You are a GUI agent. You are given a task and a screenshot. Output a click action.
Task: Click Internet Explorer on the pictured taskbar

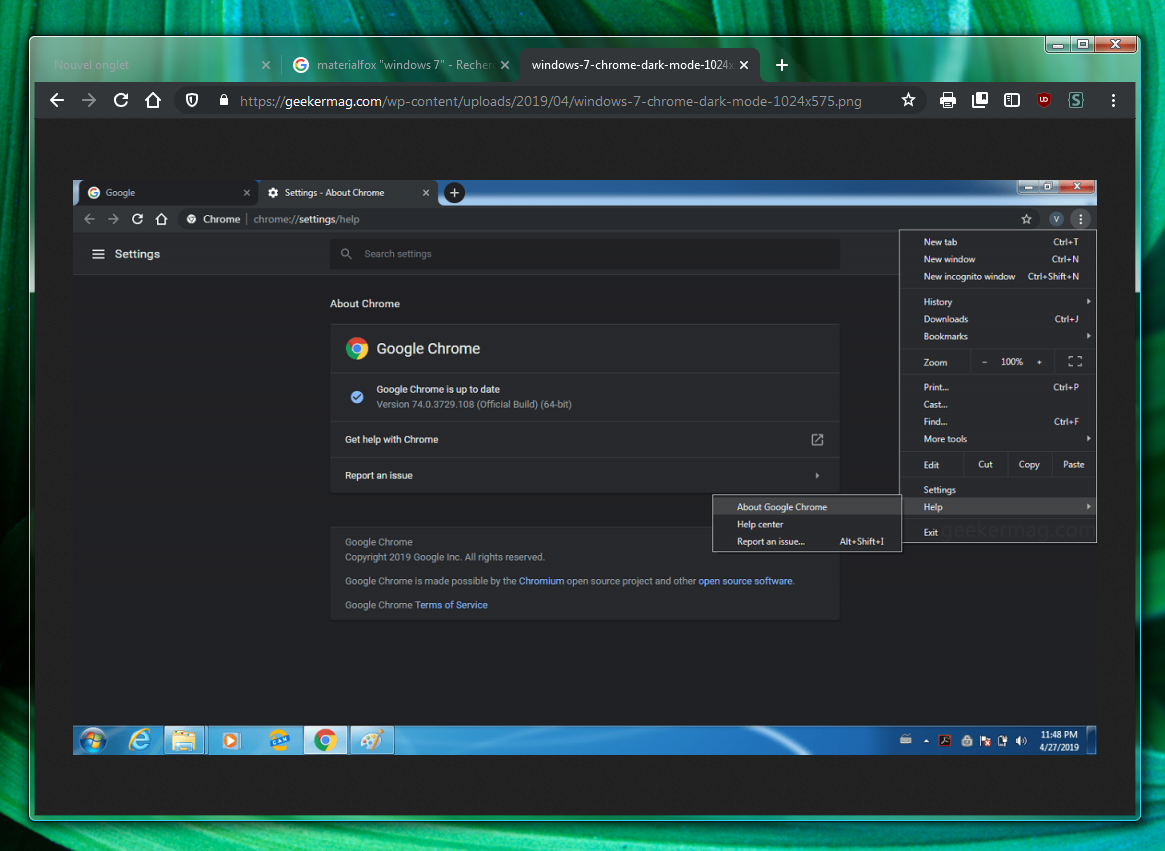coord(139,740)
